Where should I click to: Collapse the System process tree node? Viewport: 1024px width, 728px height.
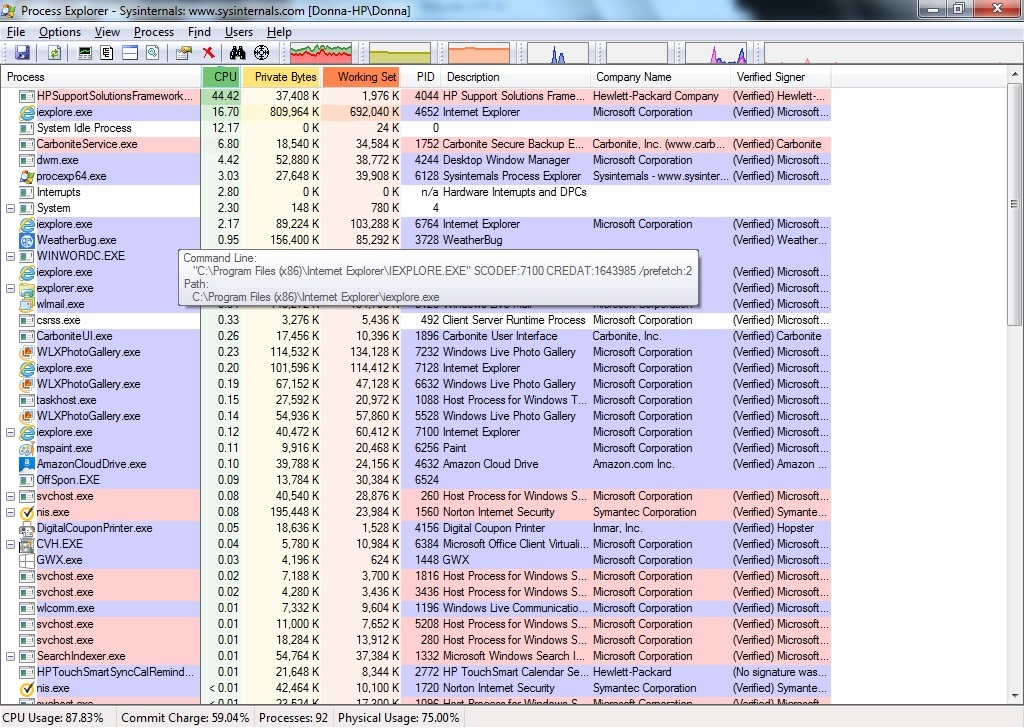coord(10,208)
